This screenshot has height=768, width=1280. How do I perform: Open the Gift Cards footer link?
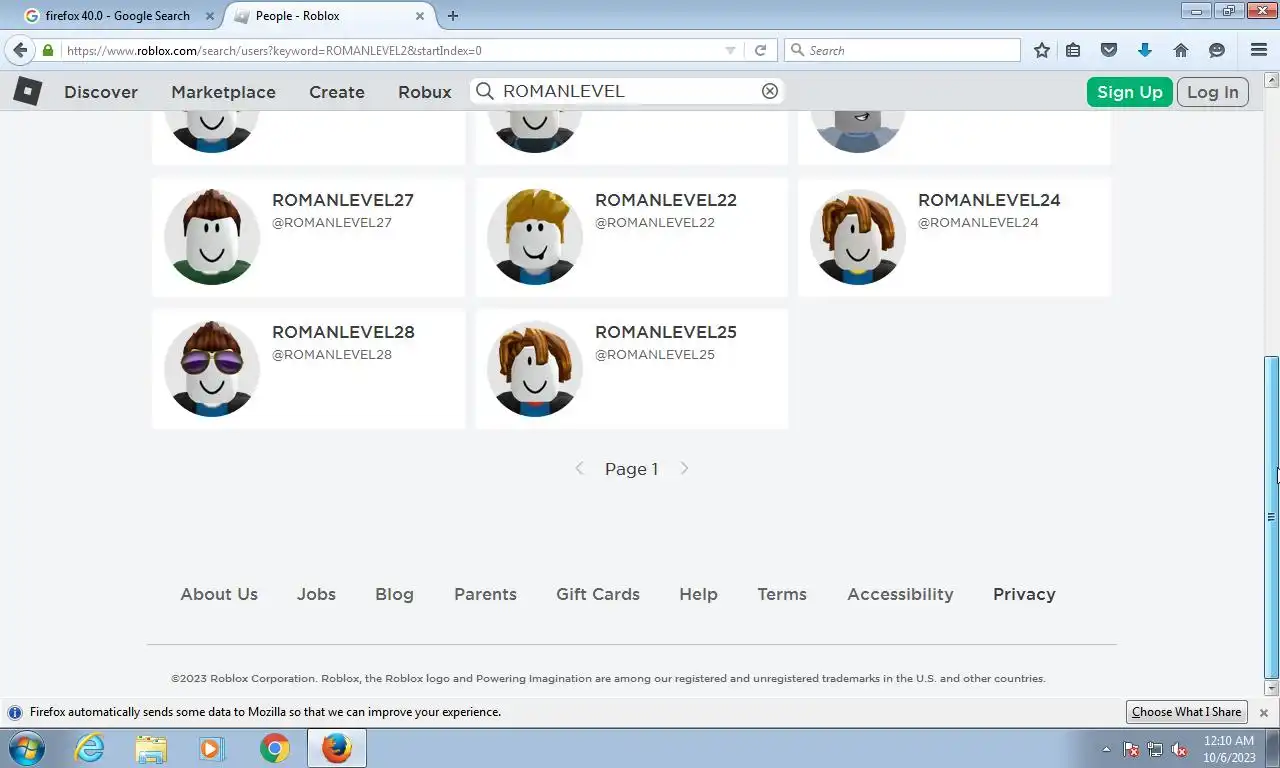pyautogui.click(x=598, y=594)
